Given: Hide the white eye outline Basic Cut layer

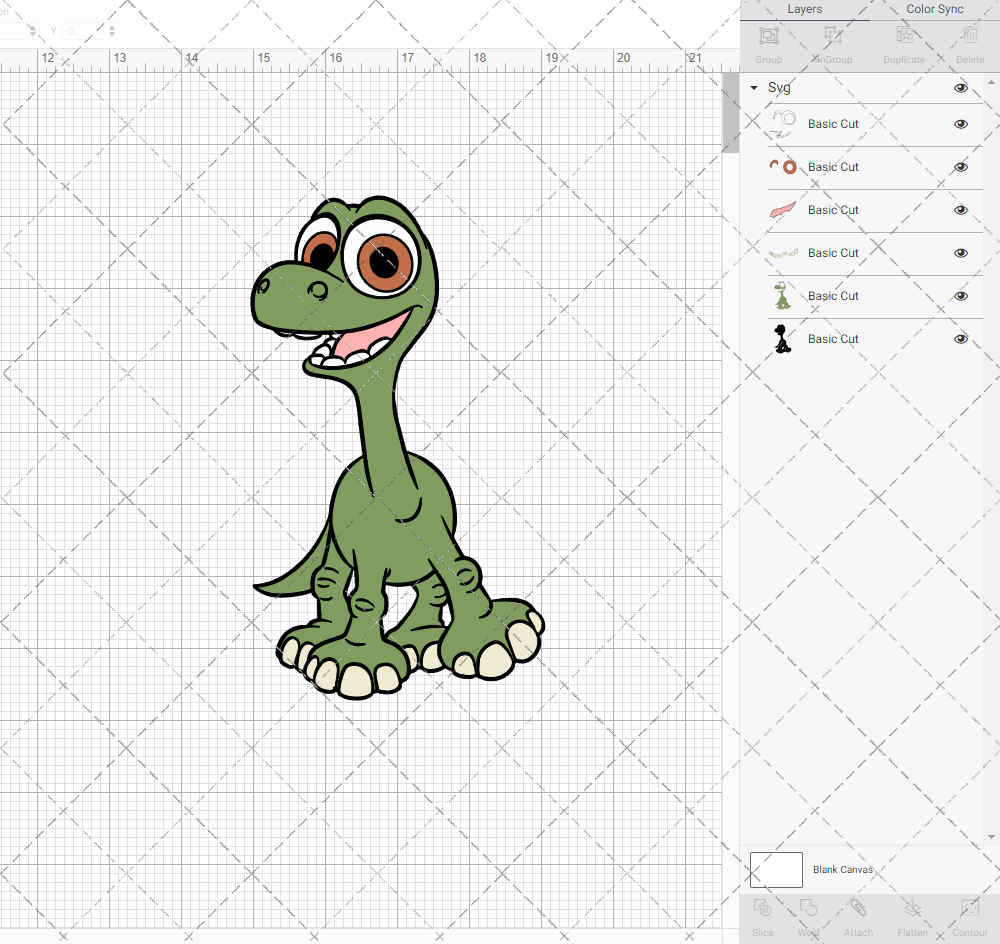Looking at the screenshot, I should (961, 124).
